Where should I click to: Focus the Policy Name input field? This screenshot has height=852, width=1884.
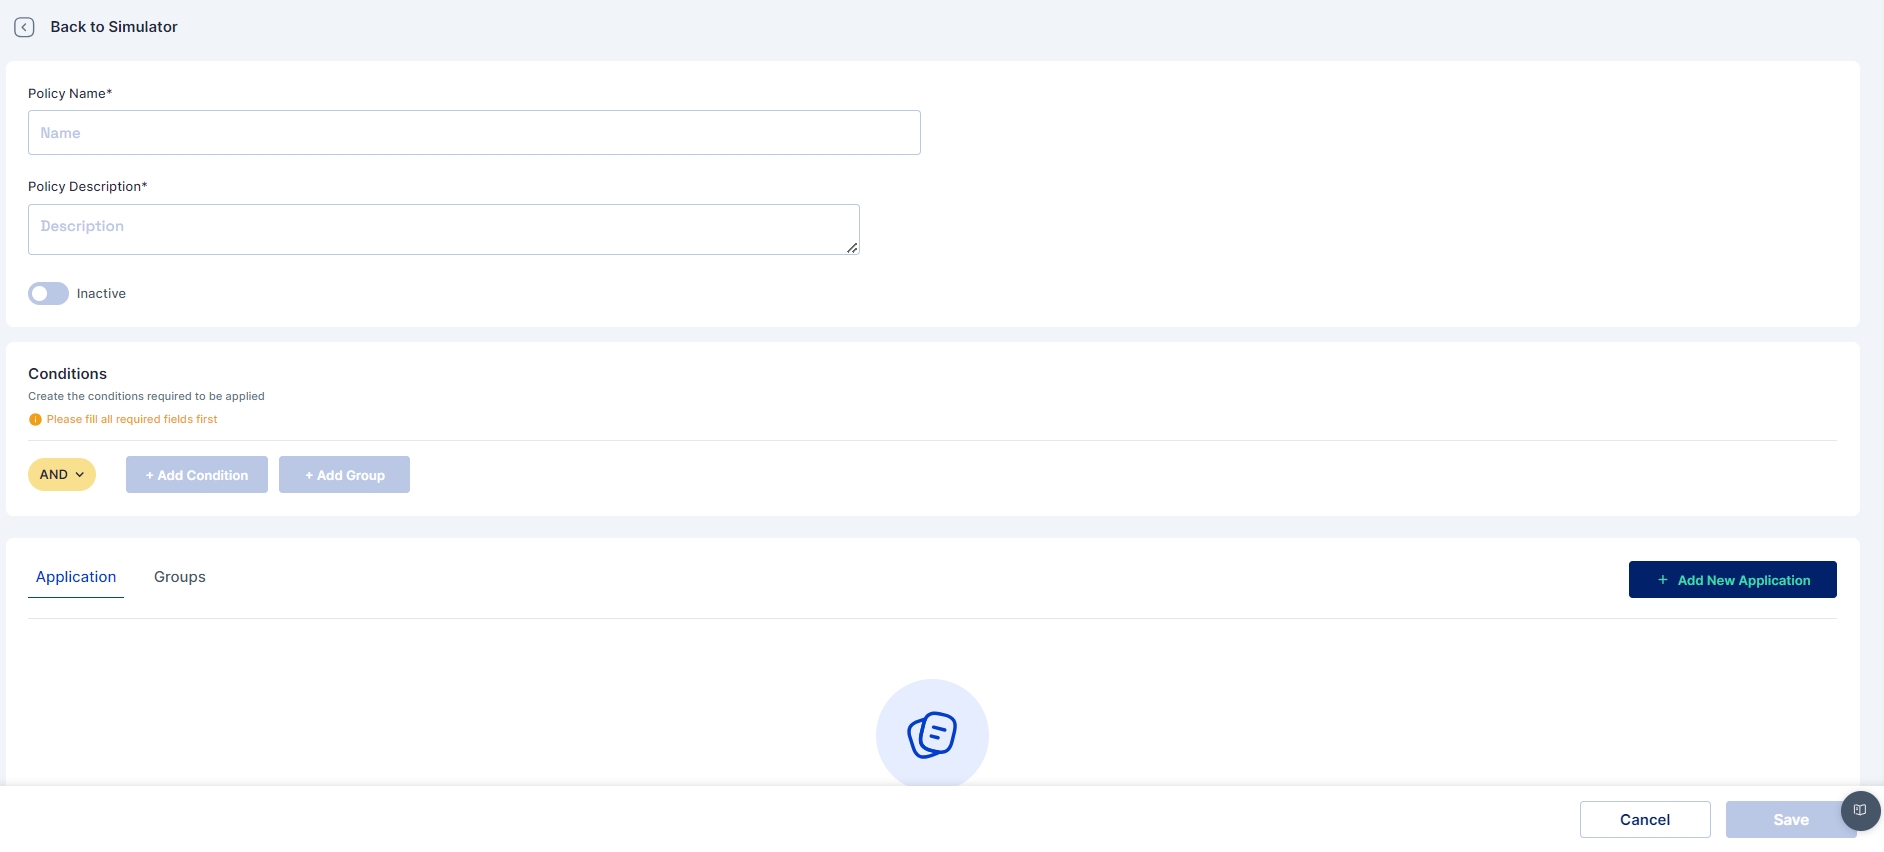tap(474, 133)
